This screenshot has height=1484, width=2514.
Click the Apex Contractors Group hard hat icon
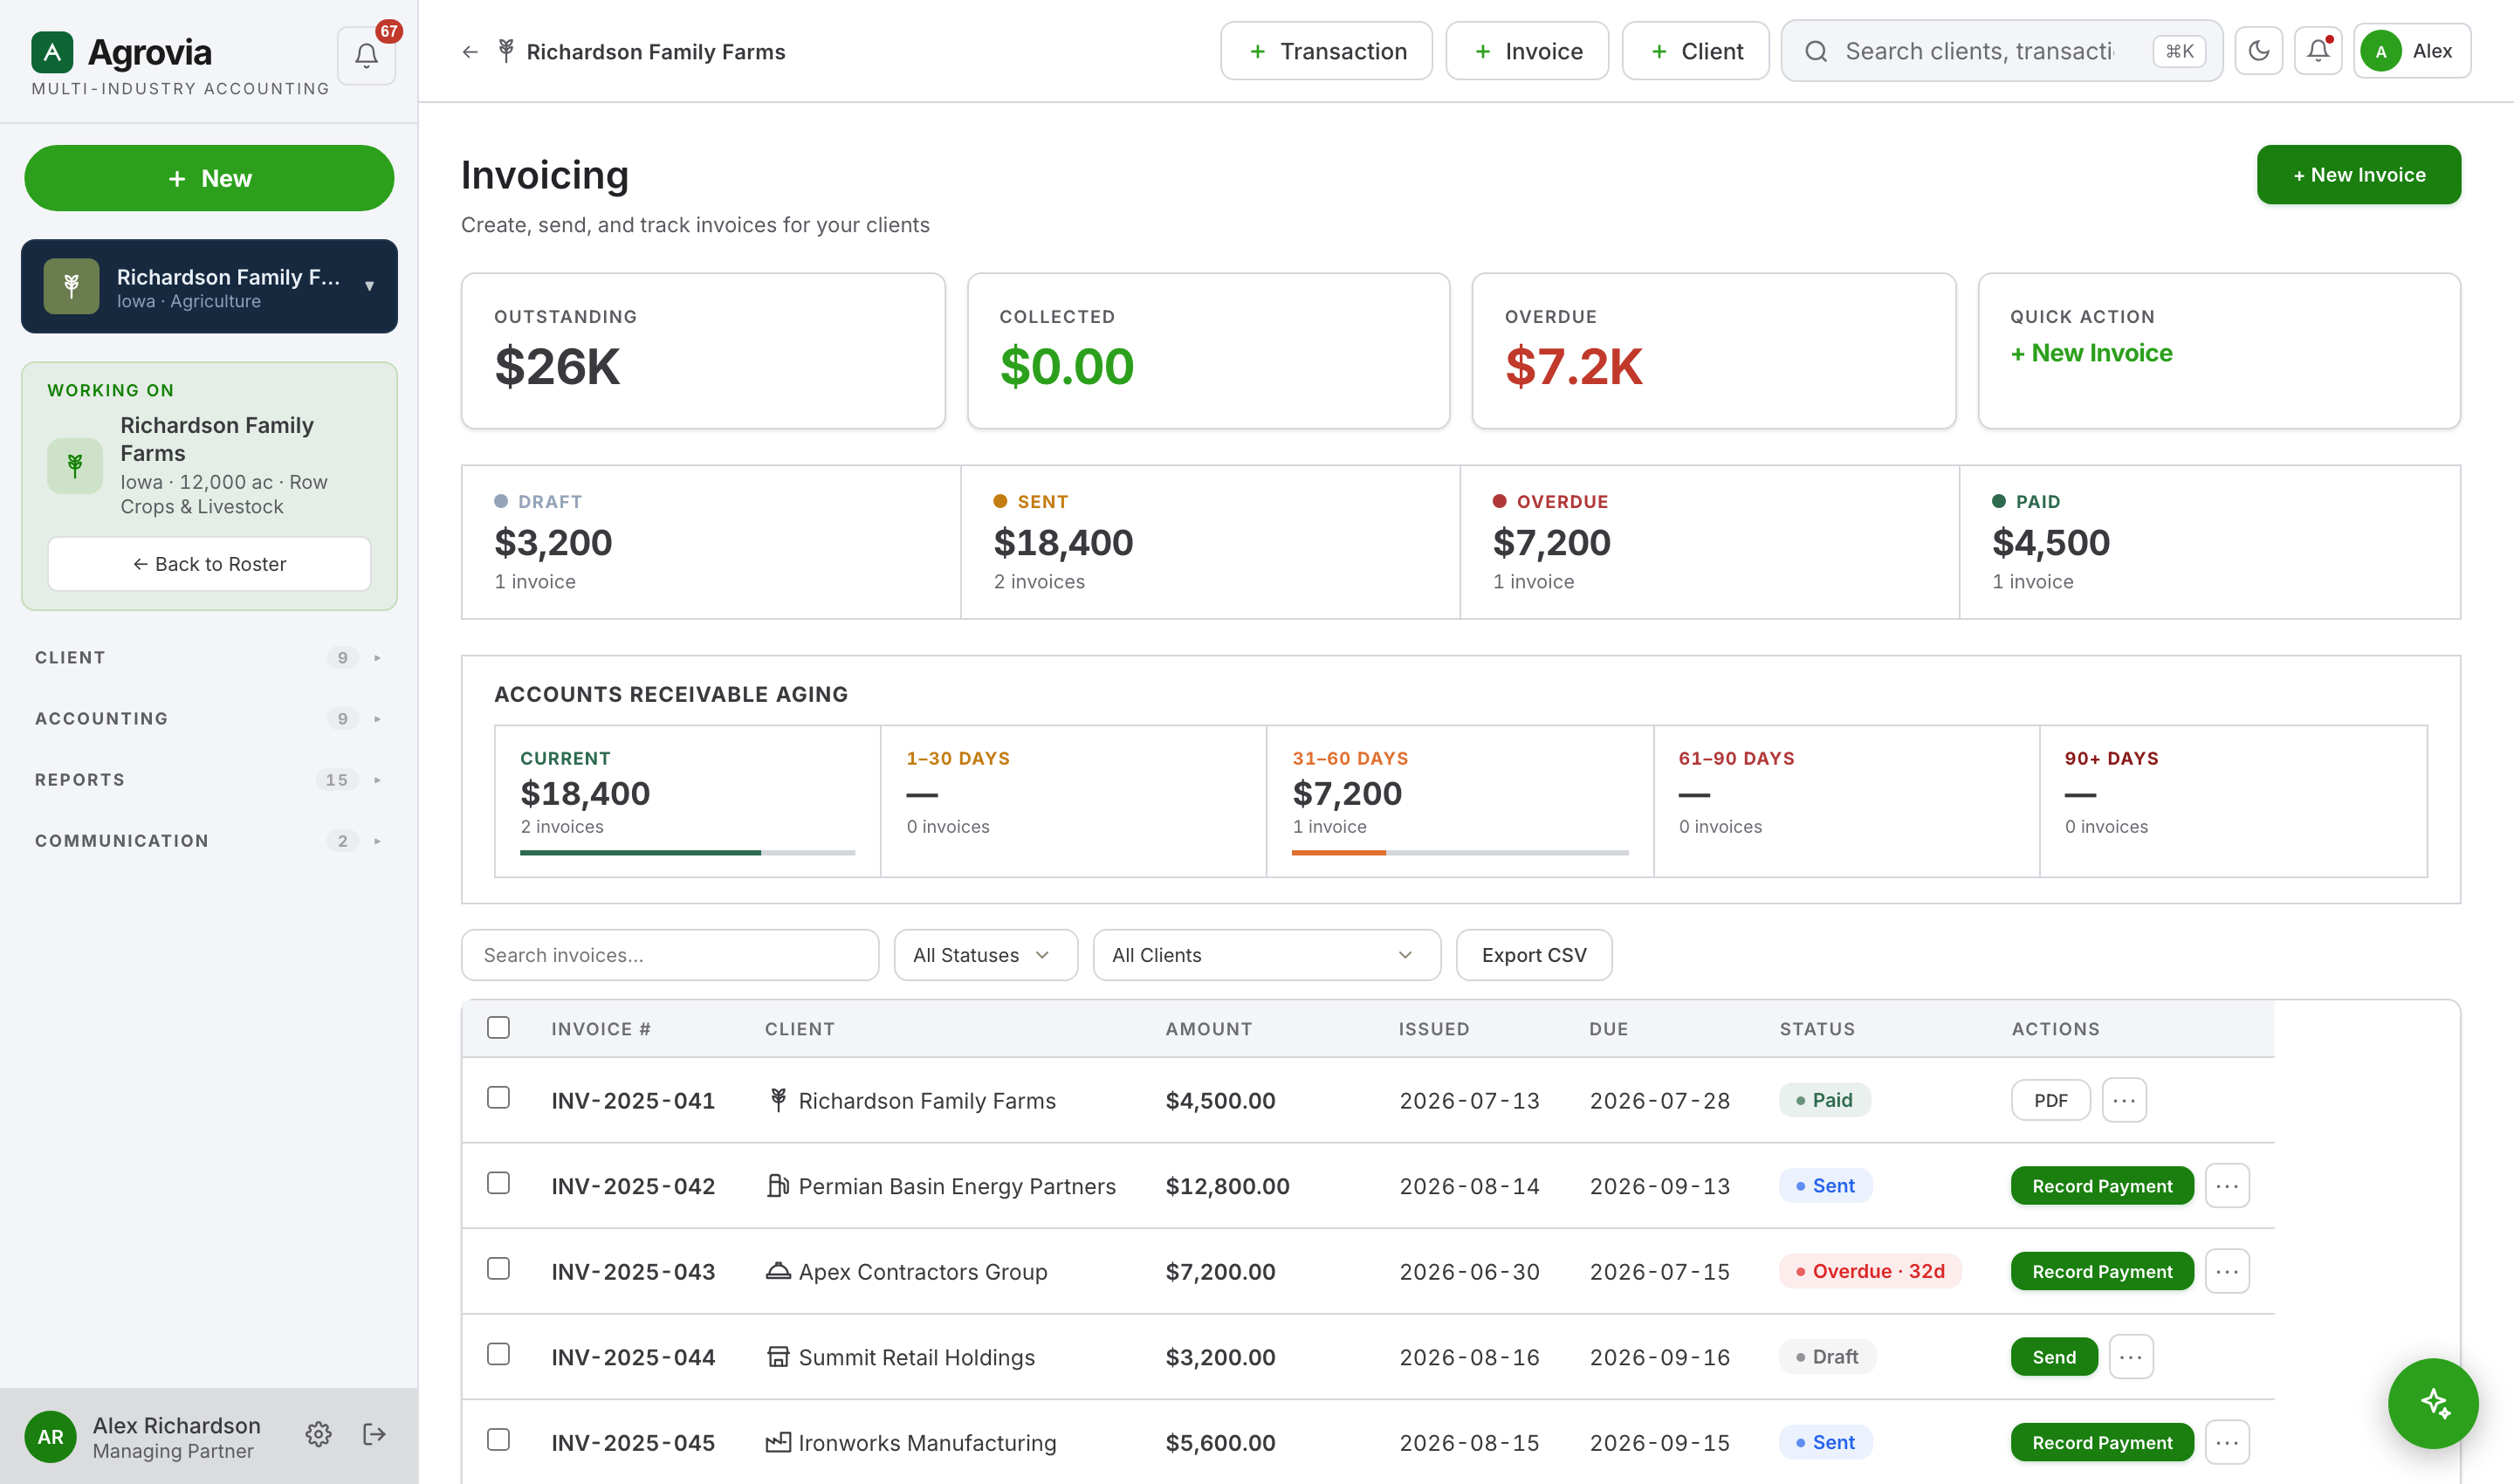coord(778,1271)
